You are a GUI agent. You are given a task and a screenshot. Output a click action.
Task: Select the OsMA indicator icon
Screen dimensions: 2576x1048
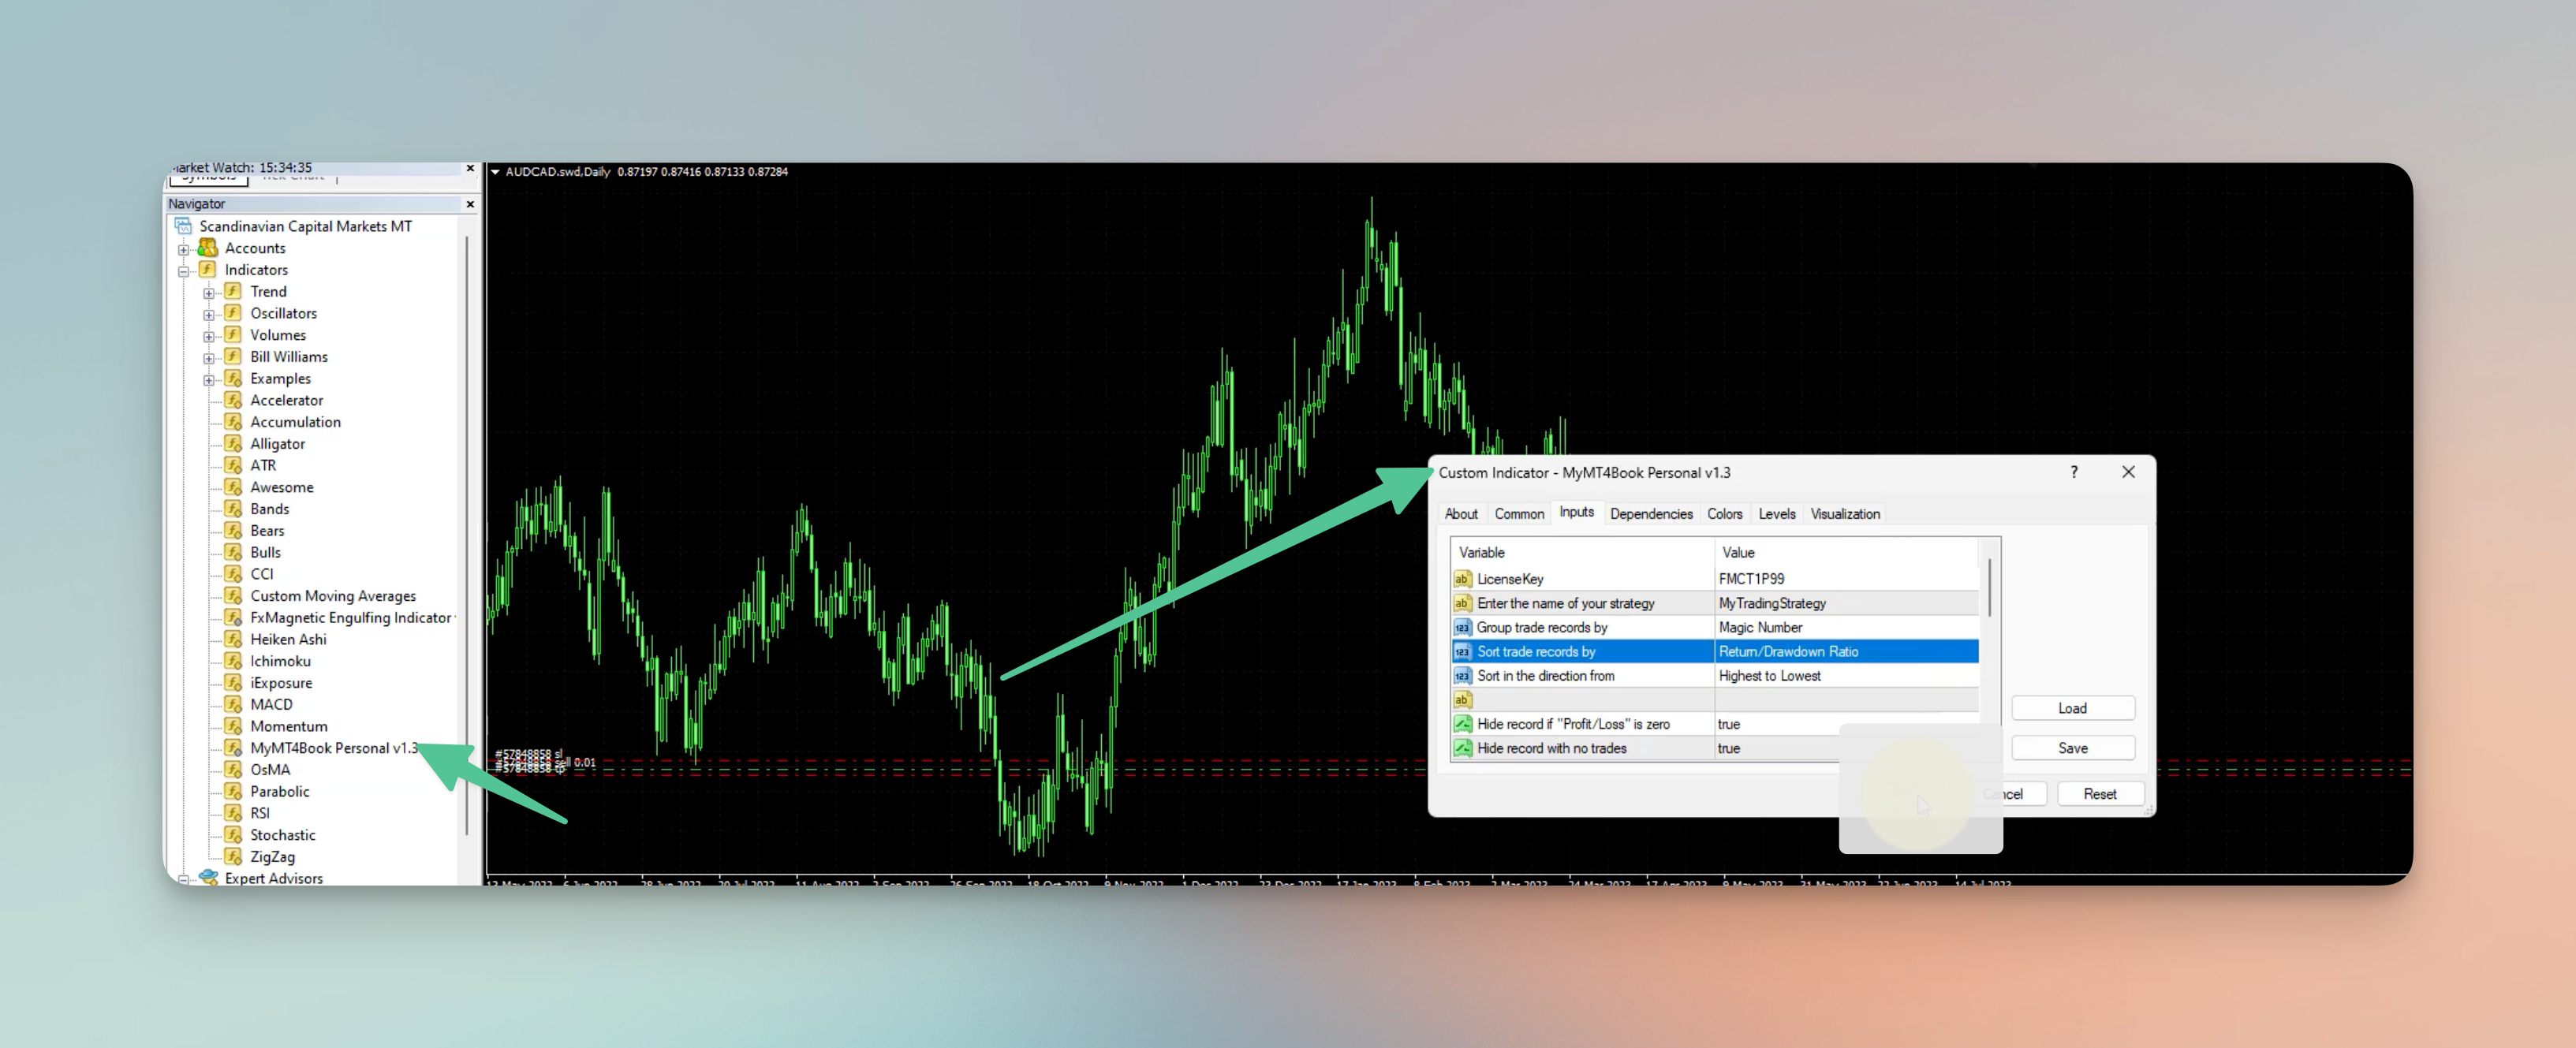pos(233,770)
